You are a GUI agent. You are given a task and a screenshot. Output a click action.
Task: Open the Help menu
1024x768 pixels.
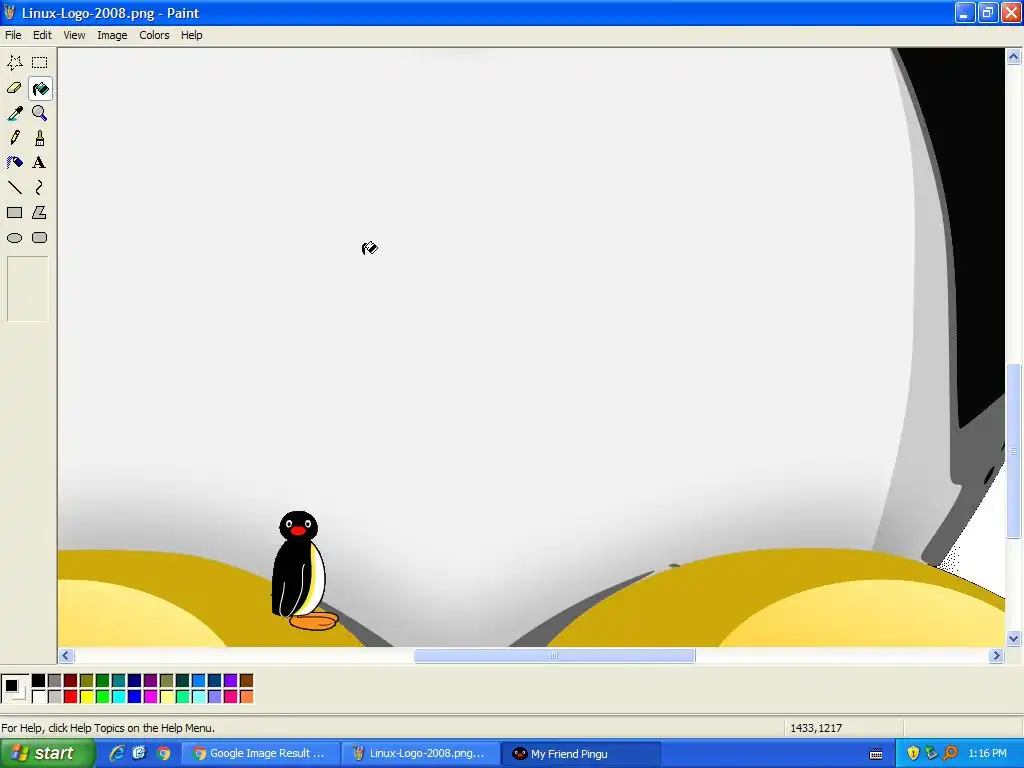click(x=191, y=35)
